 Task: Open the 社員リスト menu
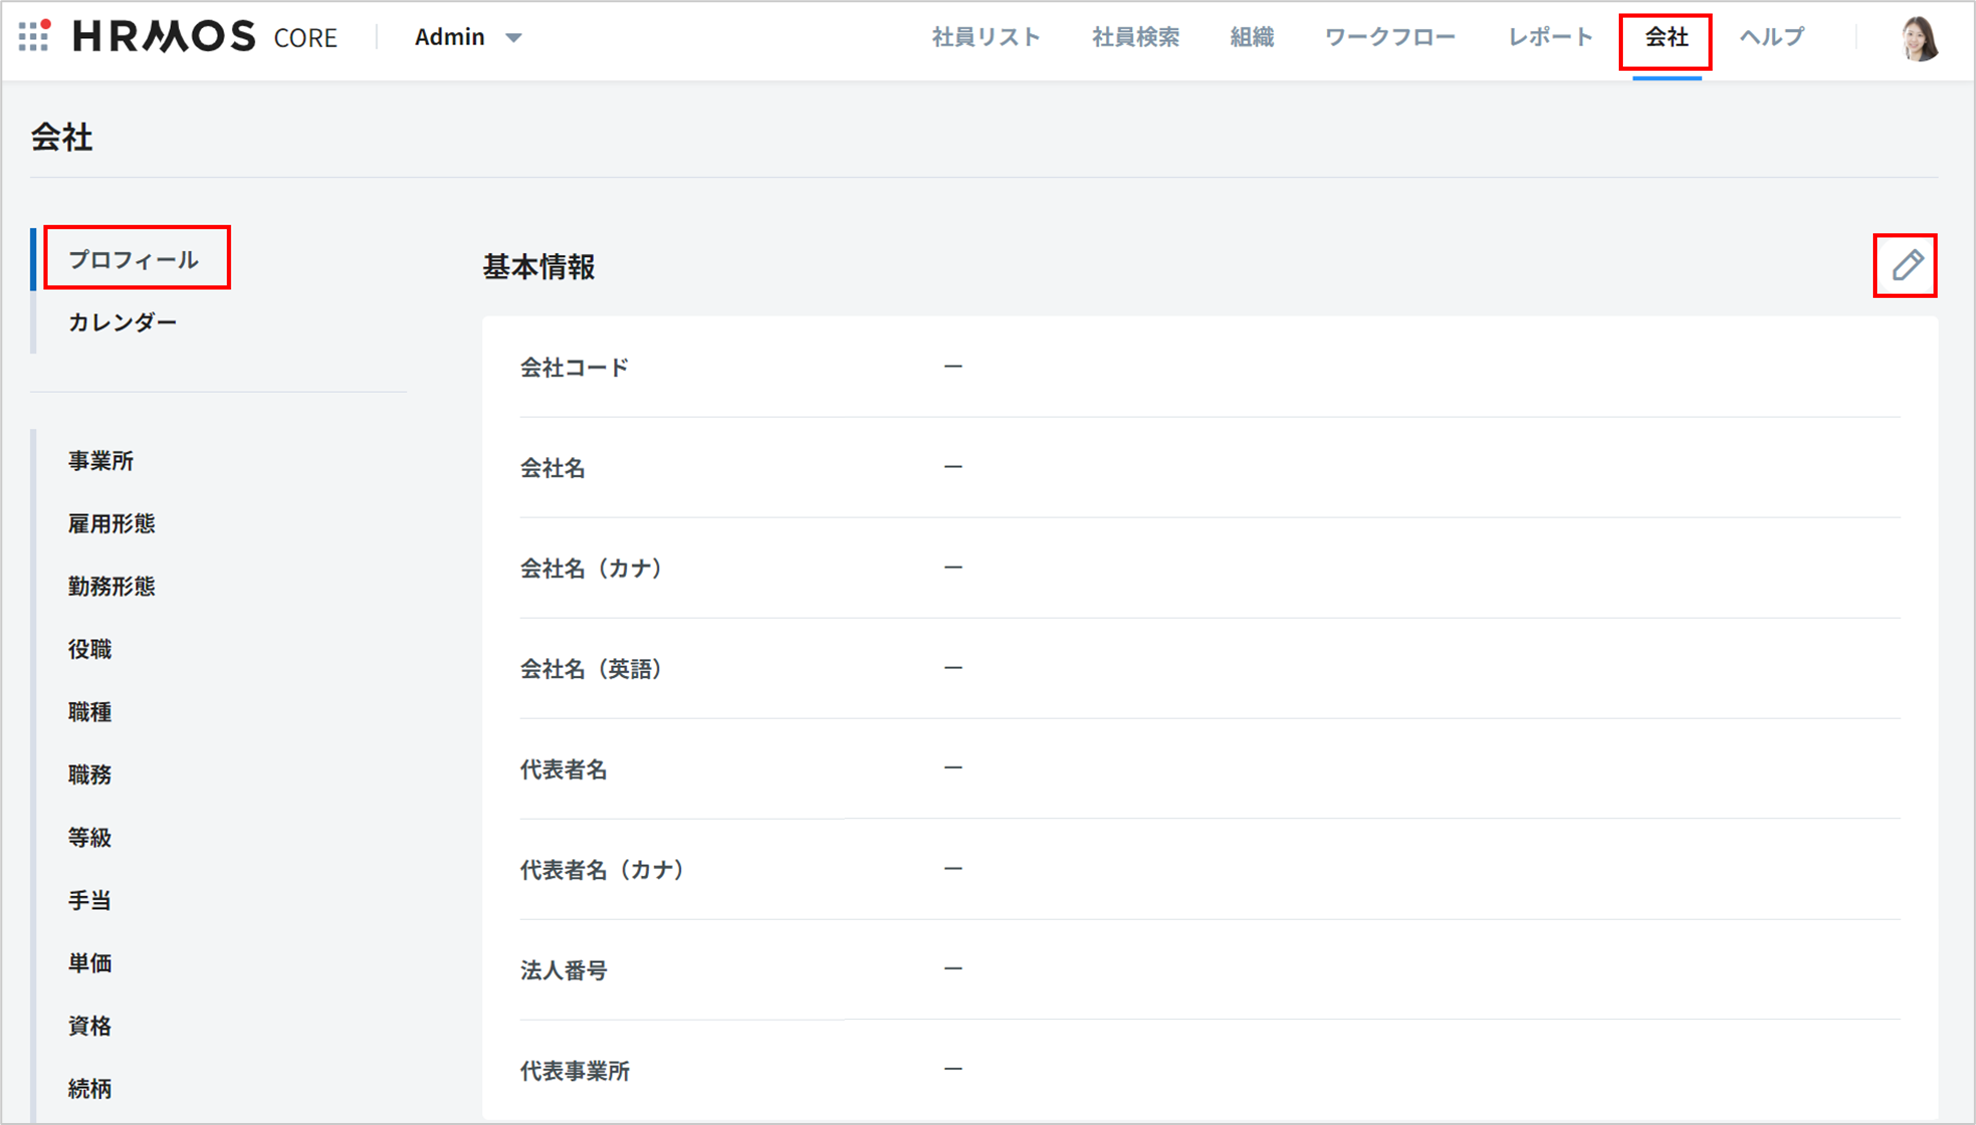tap(986, 37)
